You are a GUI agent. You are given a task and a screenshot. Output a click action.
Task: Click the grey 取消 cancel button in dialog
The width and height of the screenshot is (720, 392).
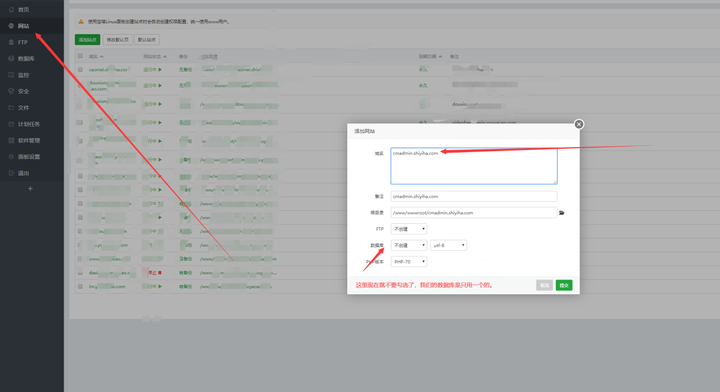[544, 285]
